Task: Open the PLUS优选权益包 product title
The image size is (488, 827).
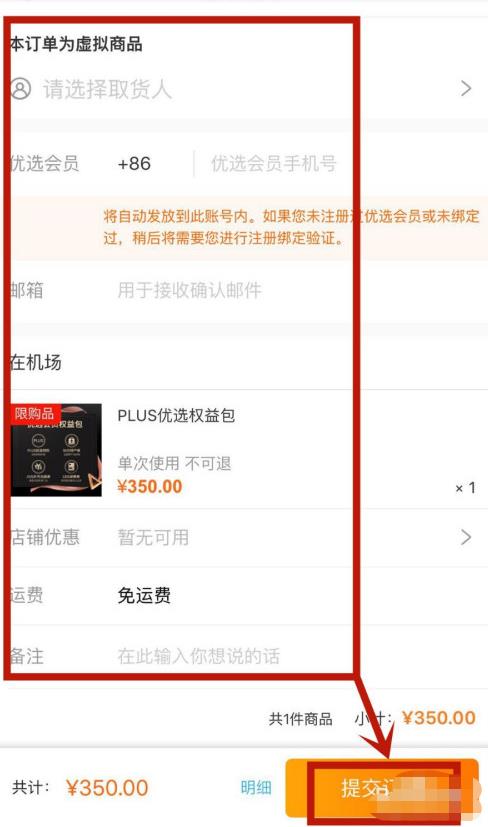Action: point(176,416)
